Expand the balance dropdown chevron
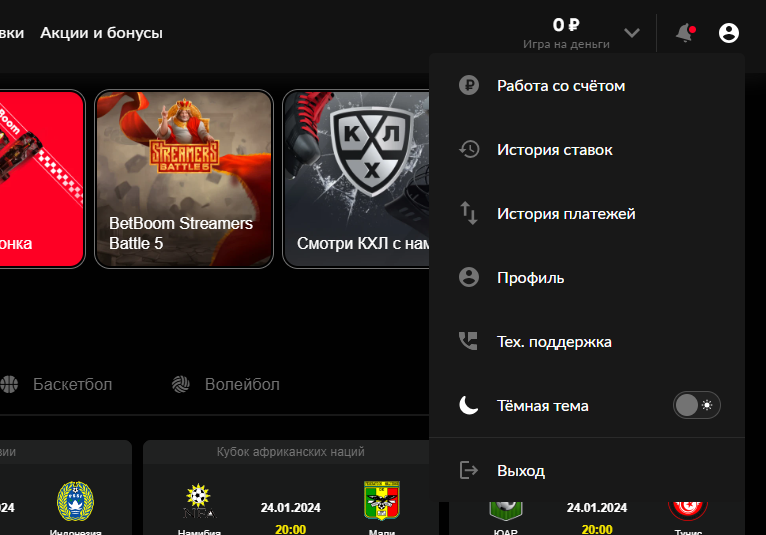Viewport: 766px width, 535px height. point(632,33)
